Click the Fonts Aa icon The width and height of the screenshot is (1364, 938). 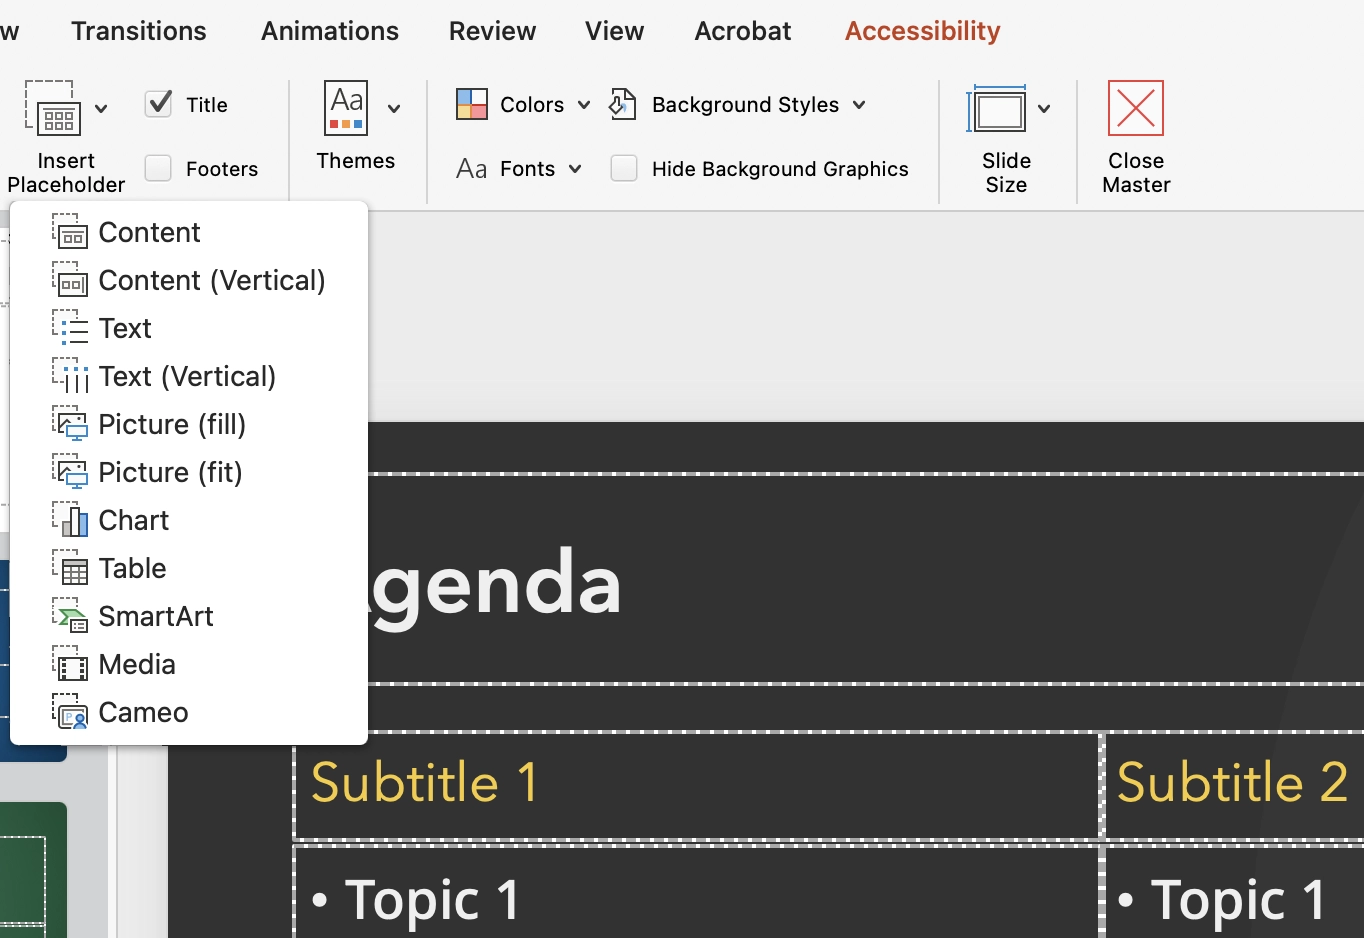(471, 168)
